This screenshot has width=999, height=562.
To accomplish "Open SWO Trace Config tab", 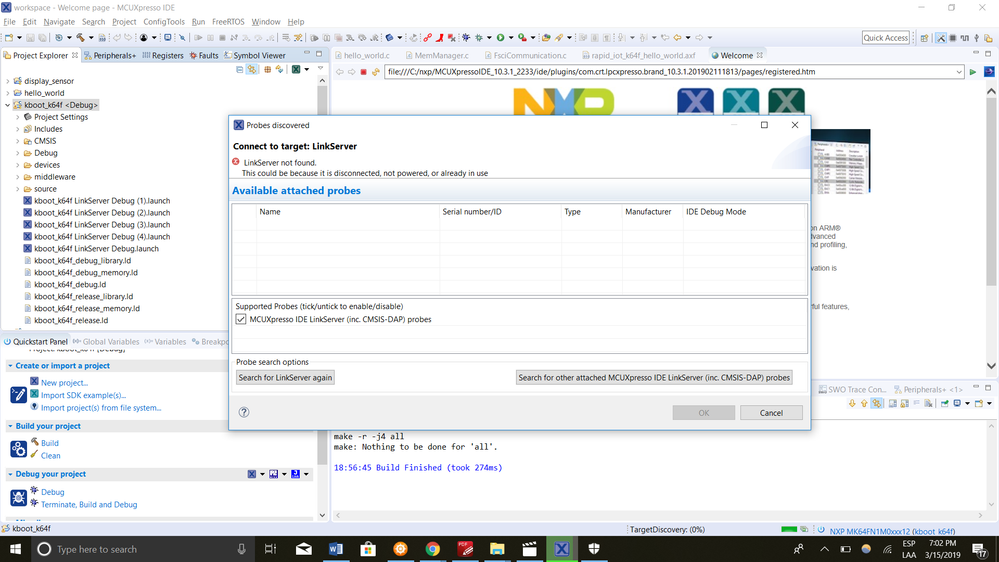I will pos(852,389).
